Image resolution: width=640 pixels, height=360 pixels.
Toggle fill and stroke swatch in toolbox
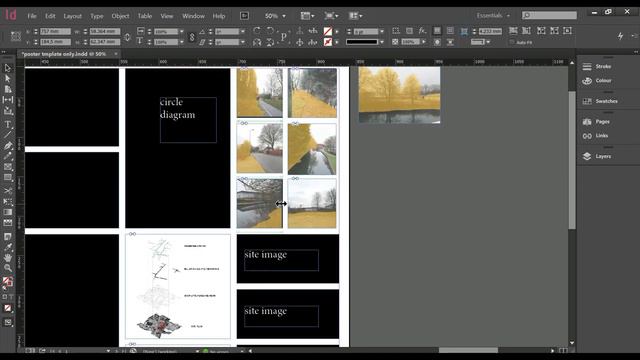(7, 282)
